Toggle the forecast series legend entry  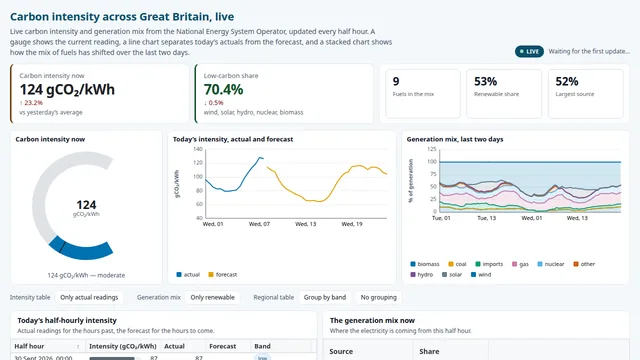(222, 275)
